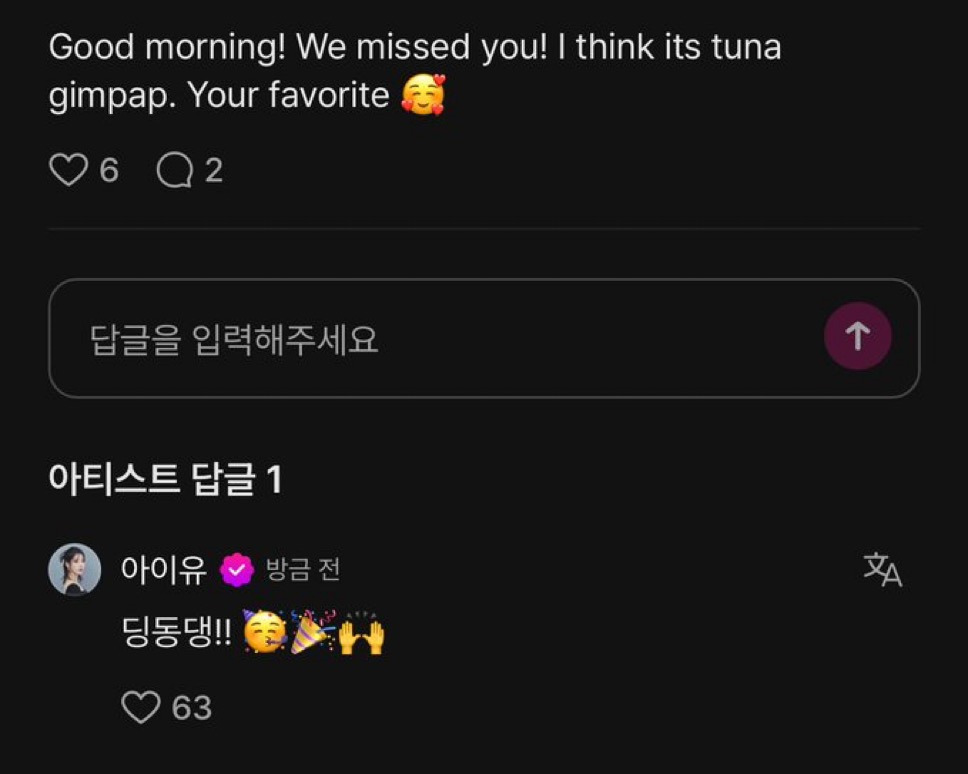Tap the comment count 2
968x774 pixels.
[x=213, y=171]
